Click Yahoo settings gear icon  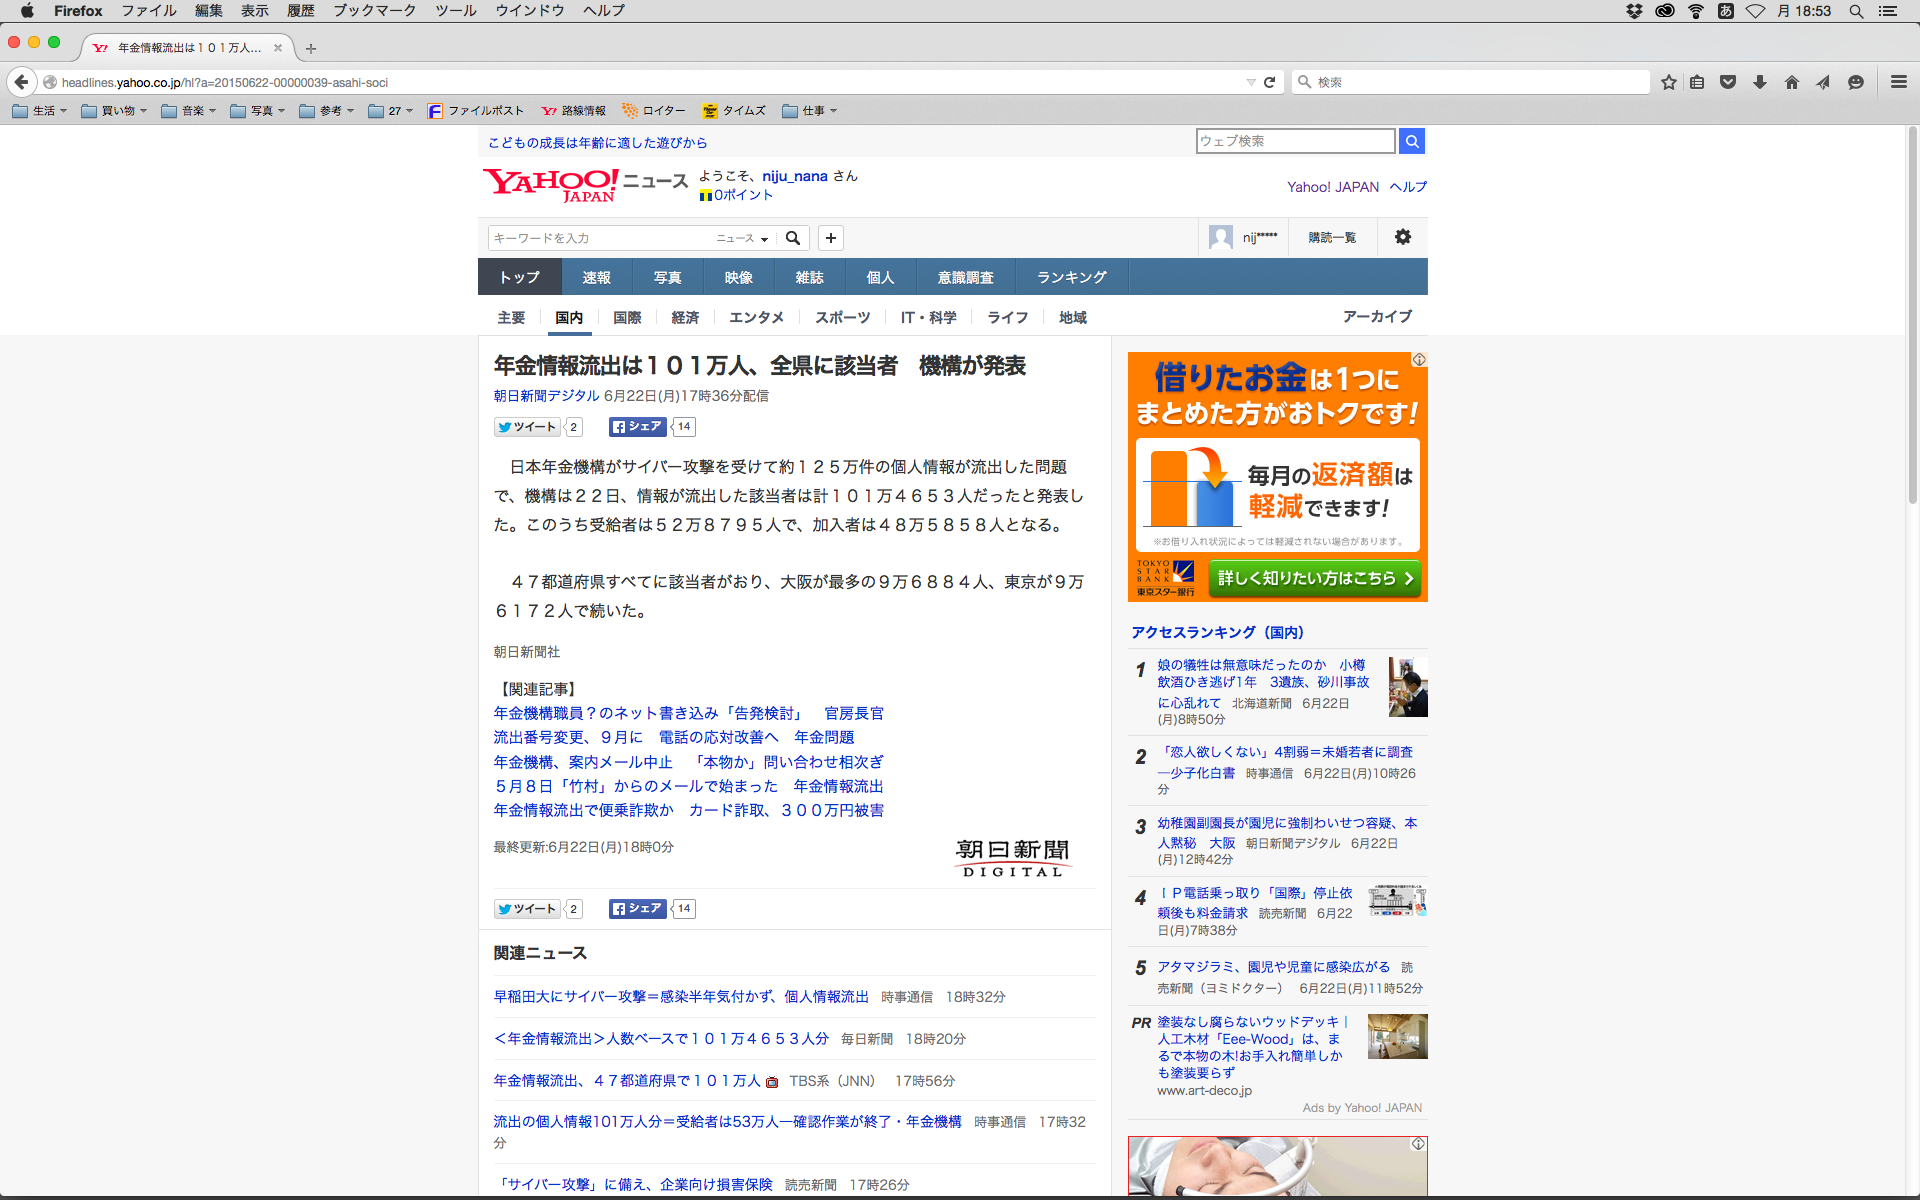coord(1402,237)
